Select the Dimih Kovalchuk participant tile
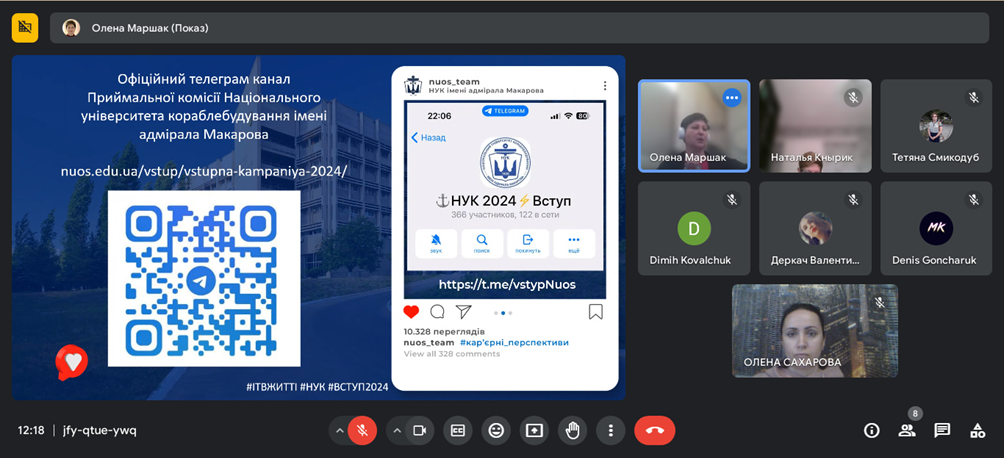Image resolution: width=1004 pixels, height=458 pixels. pyautogui.click(x=694, y=228)
